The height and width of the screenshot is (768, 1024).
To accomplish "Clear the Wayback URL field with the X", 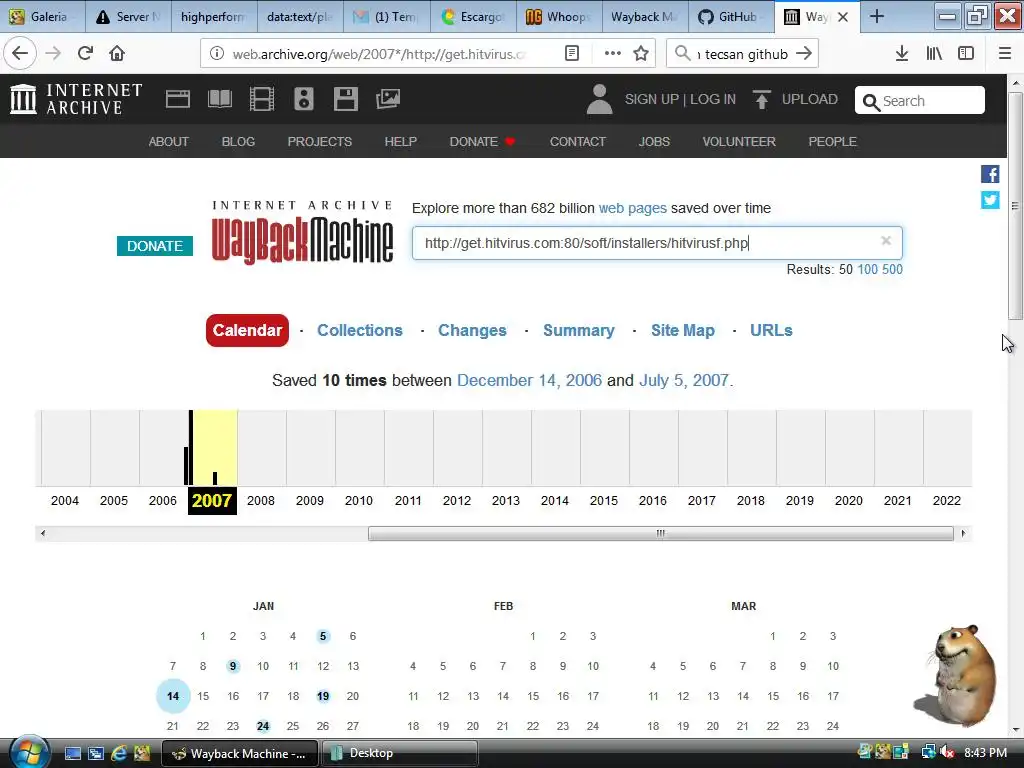I will [x=886, y=241].
